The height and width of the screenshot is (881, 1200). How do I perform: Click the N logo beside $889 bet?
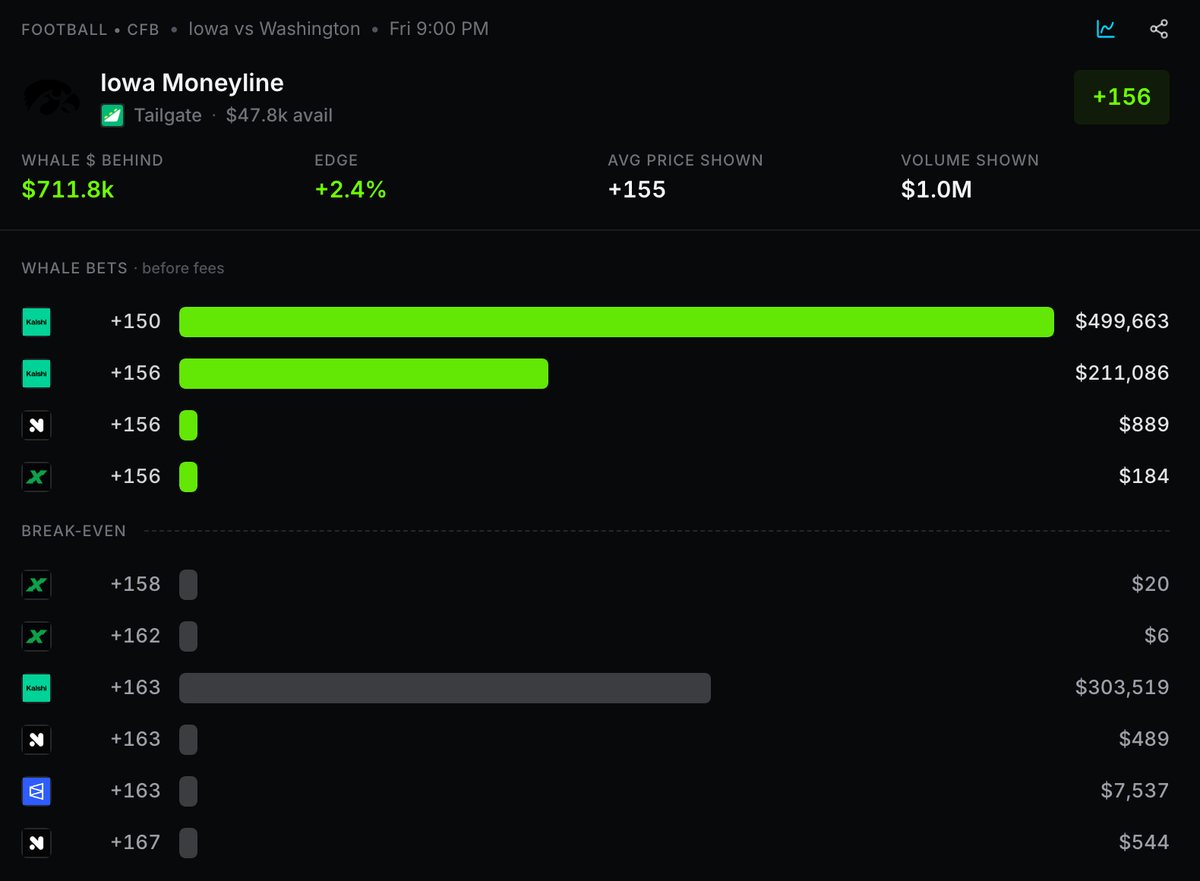(x=36, y=425)
